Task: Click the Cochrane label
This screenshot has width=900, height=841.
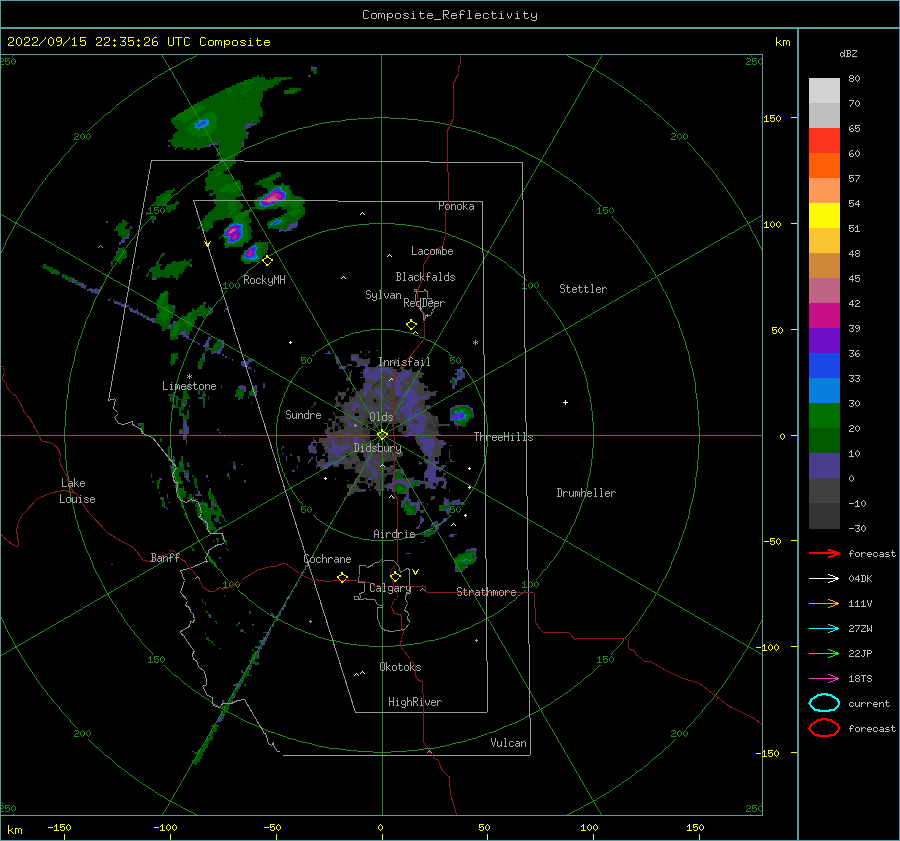Action: click(327, 559)
